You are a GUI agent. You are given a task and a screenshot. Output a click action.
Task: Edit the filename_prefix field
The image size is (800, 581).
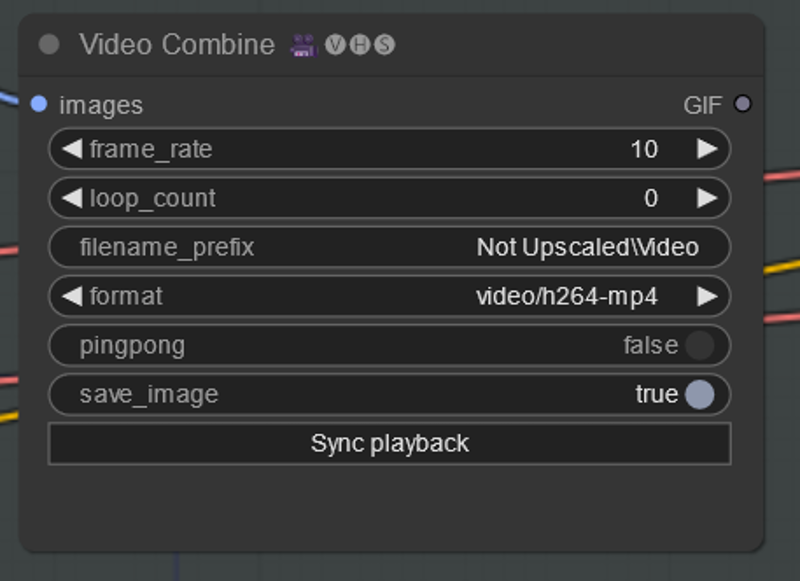click(x=390, y=247)
